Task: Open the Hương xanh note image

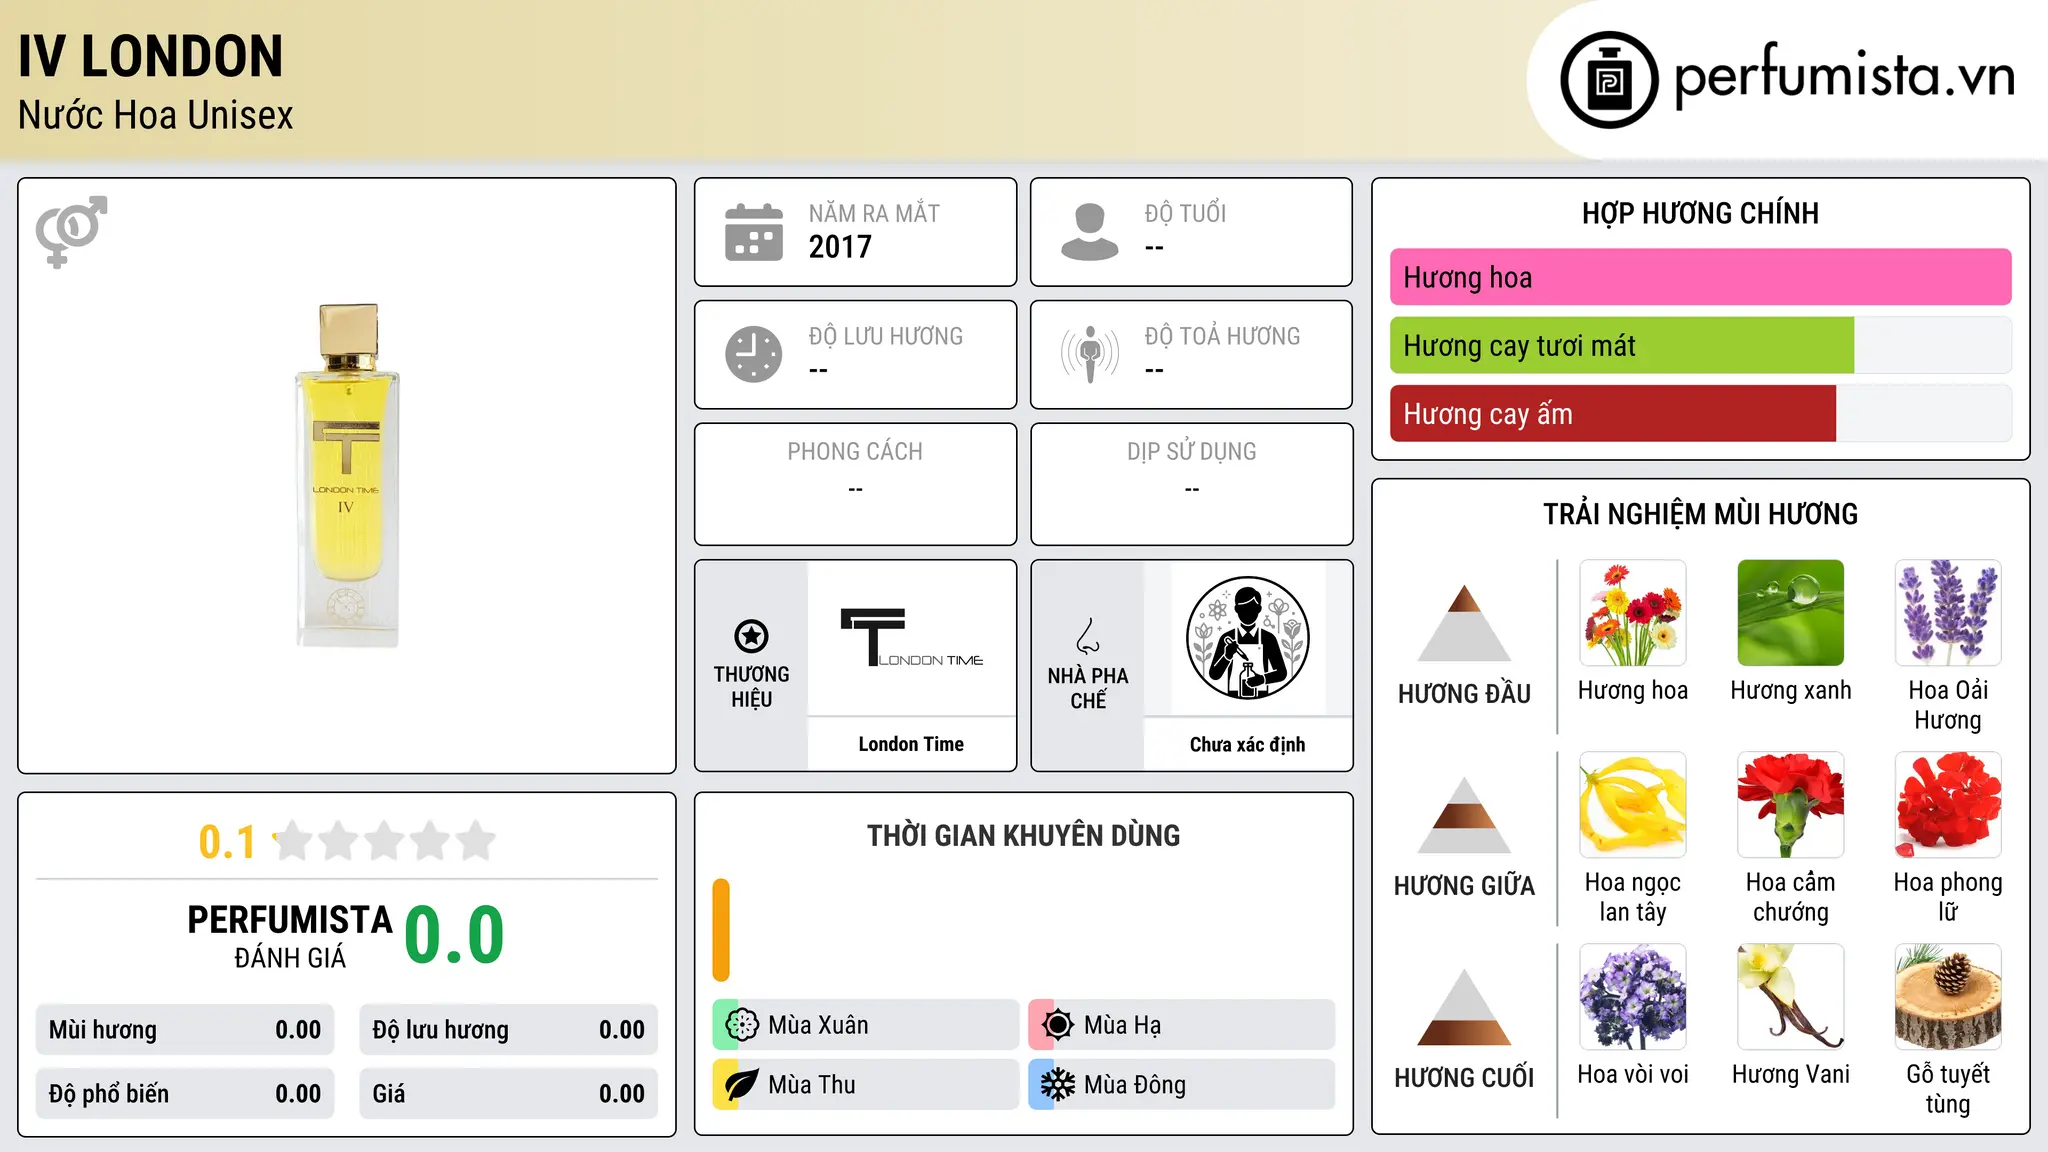Action: (x=1791, y=613)
